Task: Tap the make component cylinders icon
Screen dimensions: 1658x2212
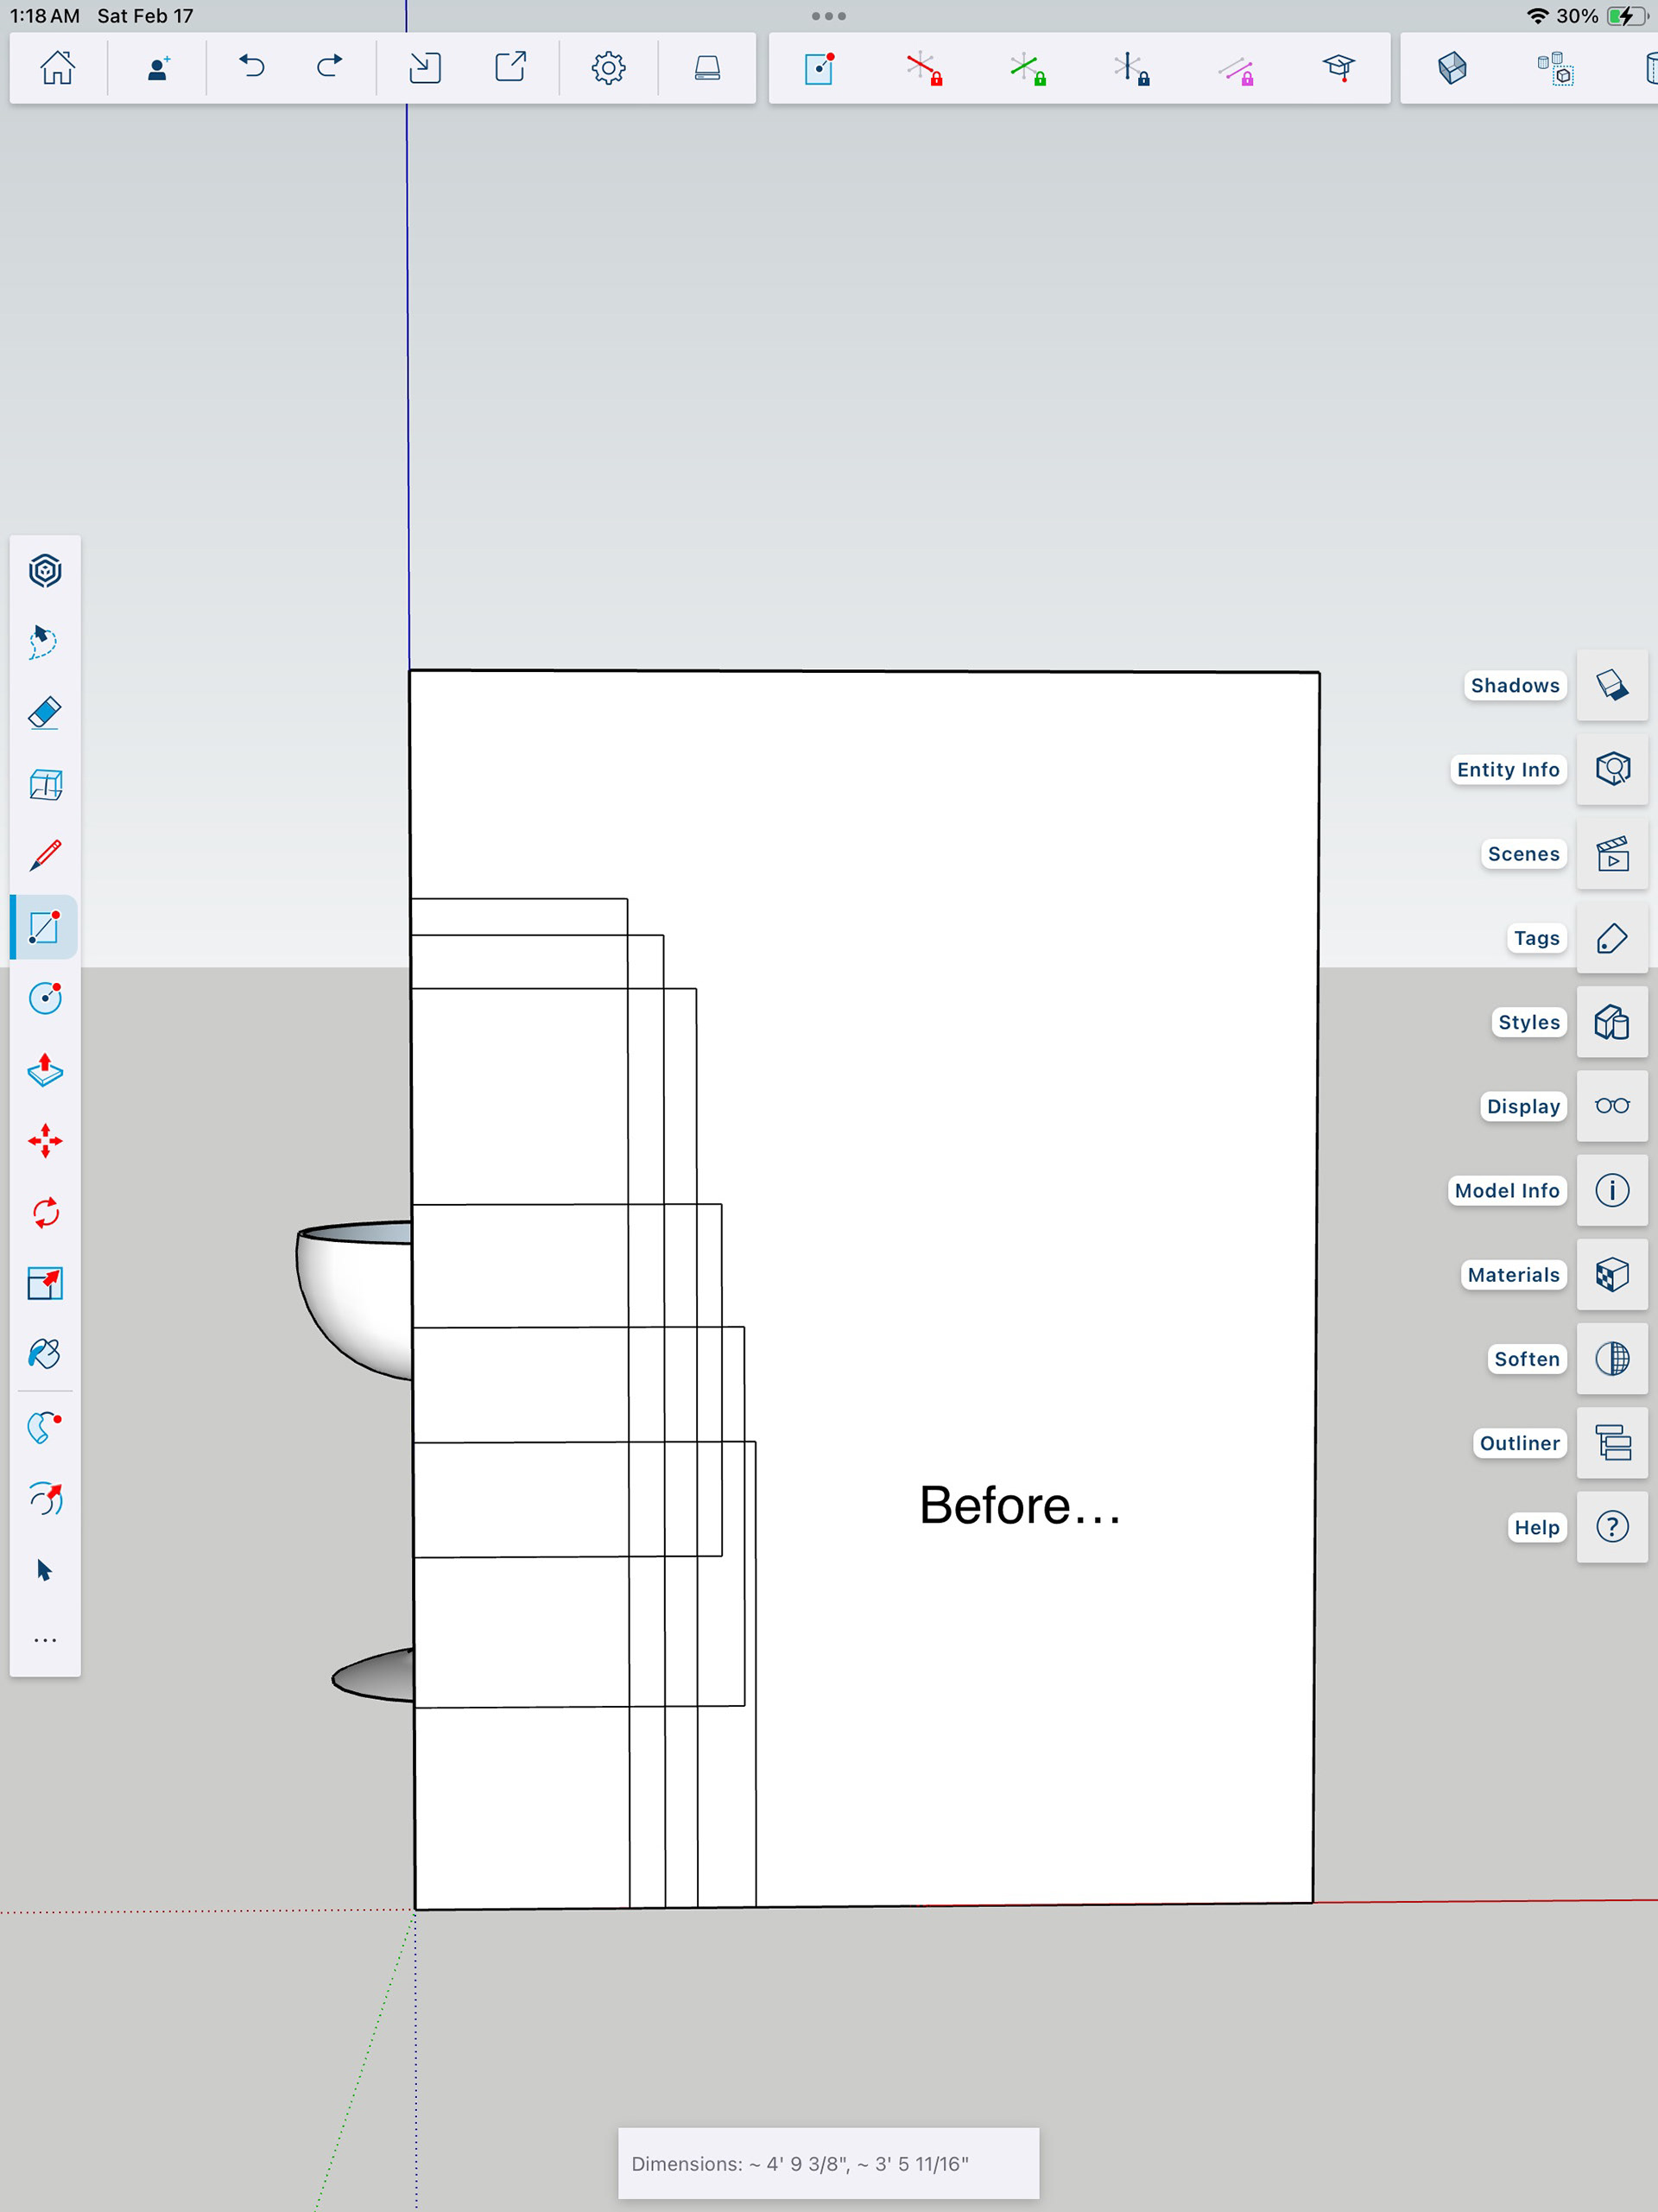Action: click(x=1555, y=69)
